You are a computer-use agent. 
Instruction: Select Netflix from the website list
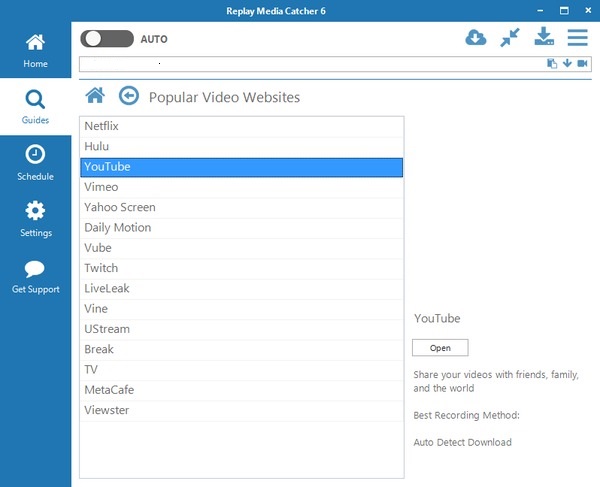[x=241, y=127]
